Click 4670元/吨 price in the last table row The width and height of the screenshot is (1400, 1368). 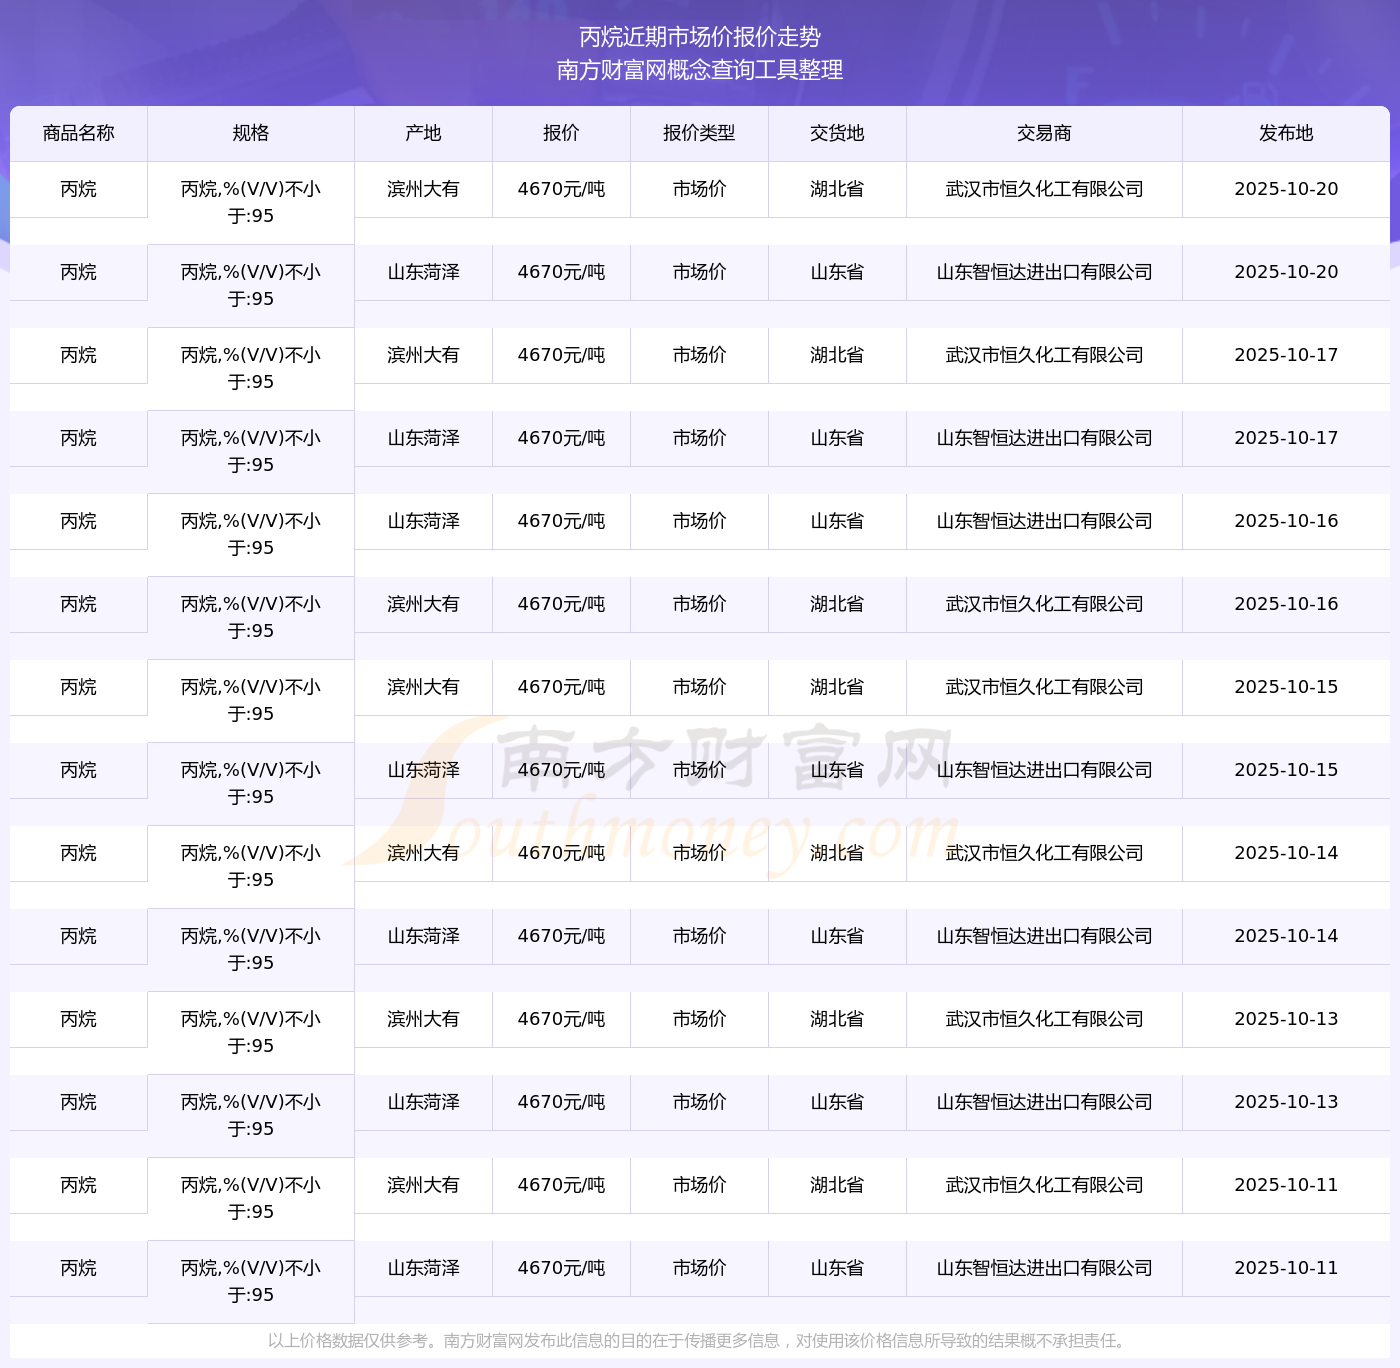pos(561,1268)
